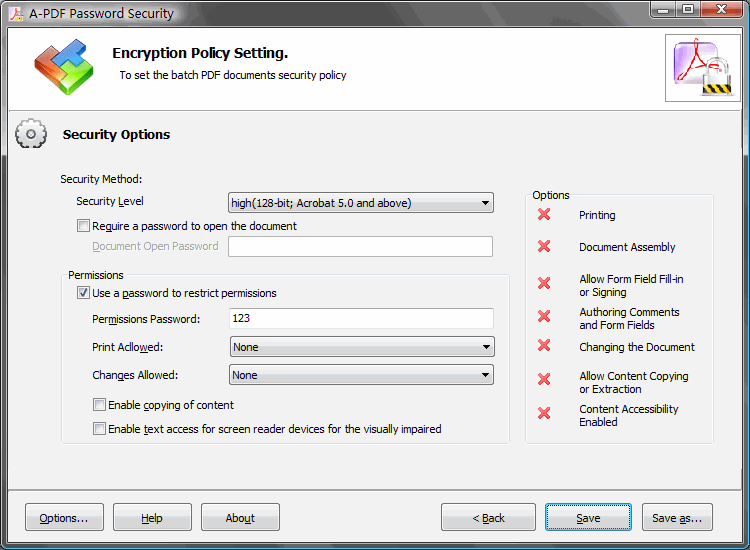
Task: Click the red X for Changing the Document
Action: pos(544,346)
